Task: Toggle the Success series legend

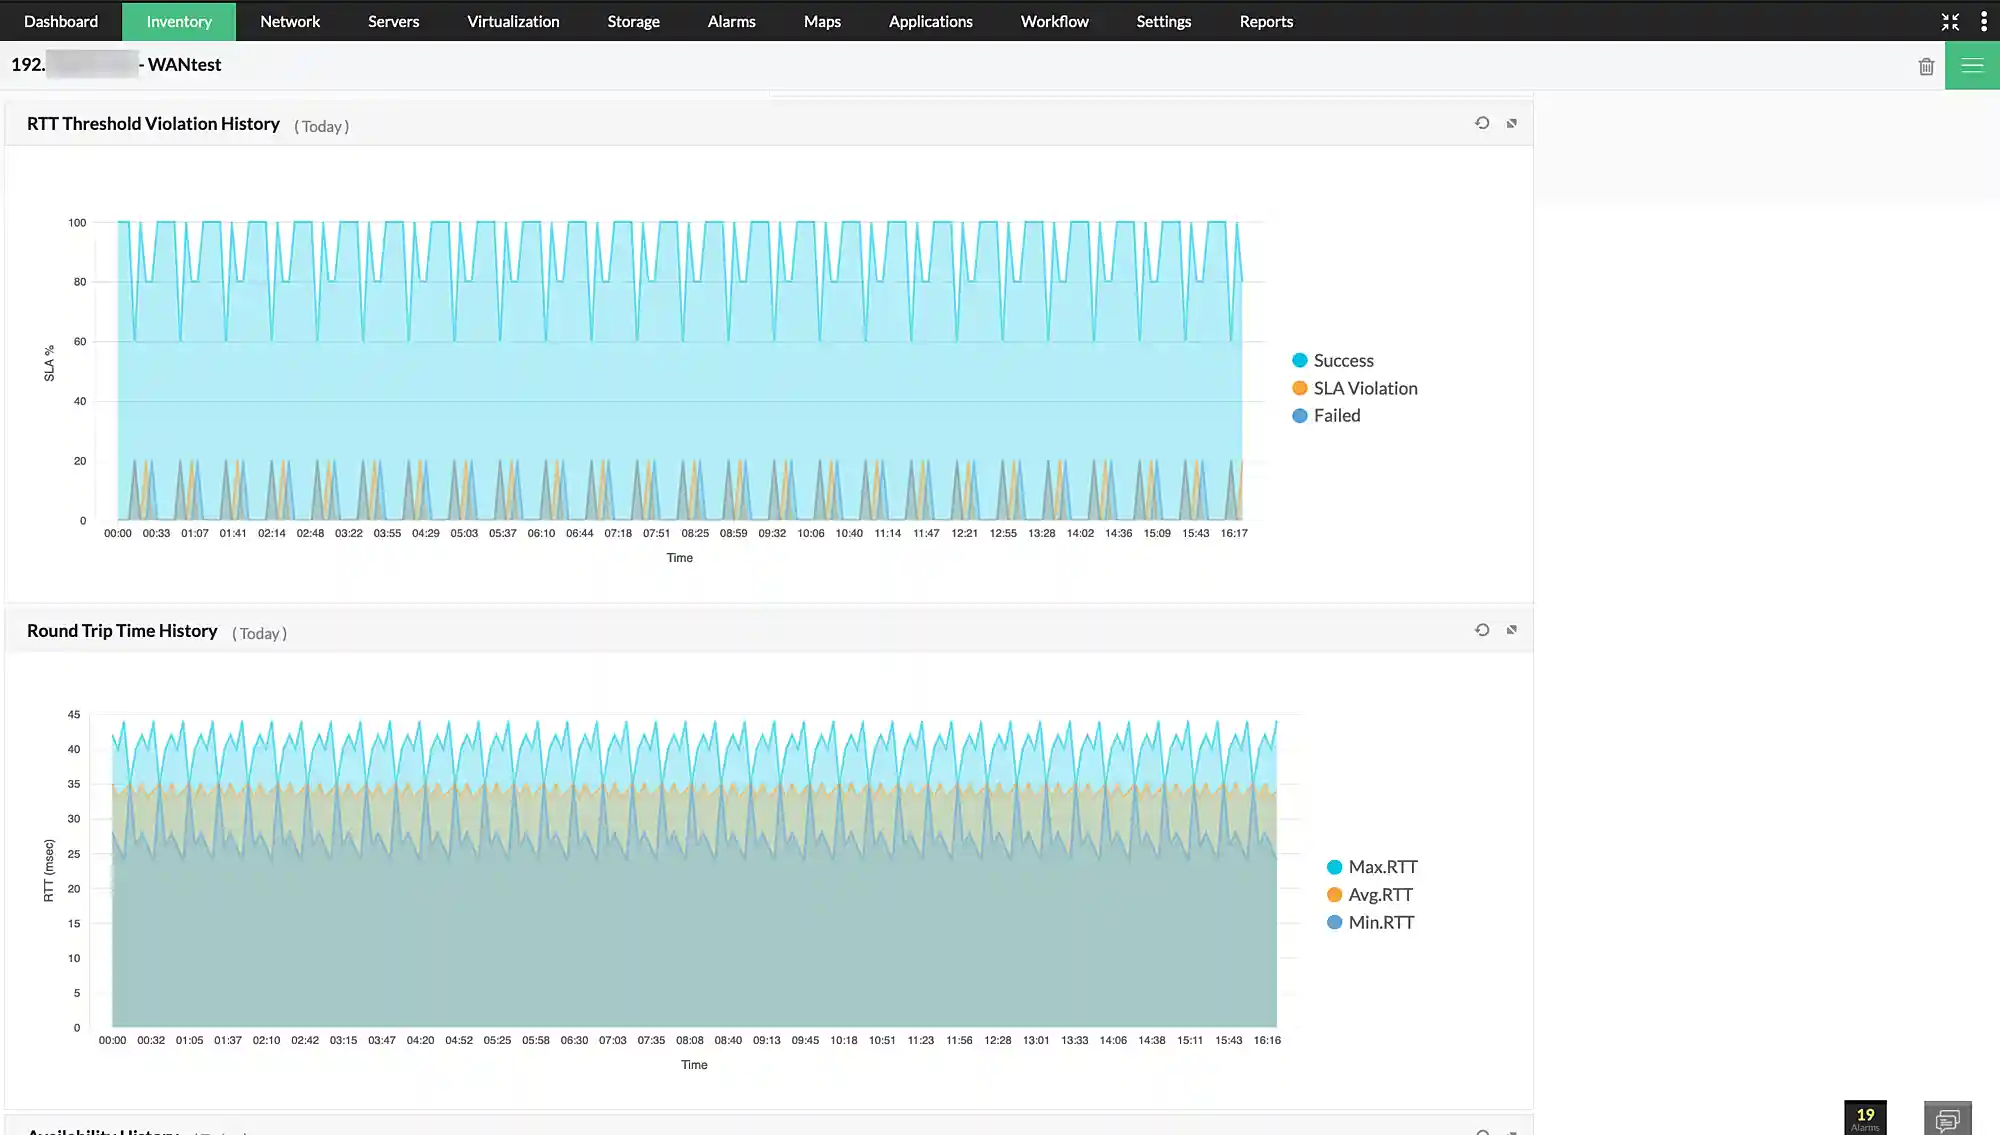Action: [x=1343, y=360]
